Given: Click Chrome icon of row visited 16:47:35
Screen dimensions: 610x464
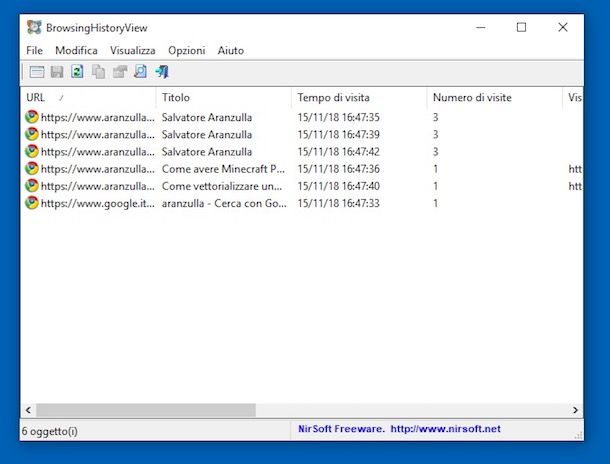Looking at the screenshot, I should pos(32,117).
